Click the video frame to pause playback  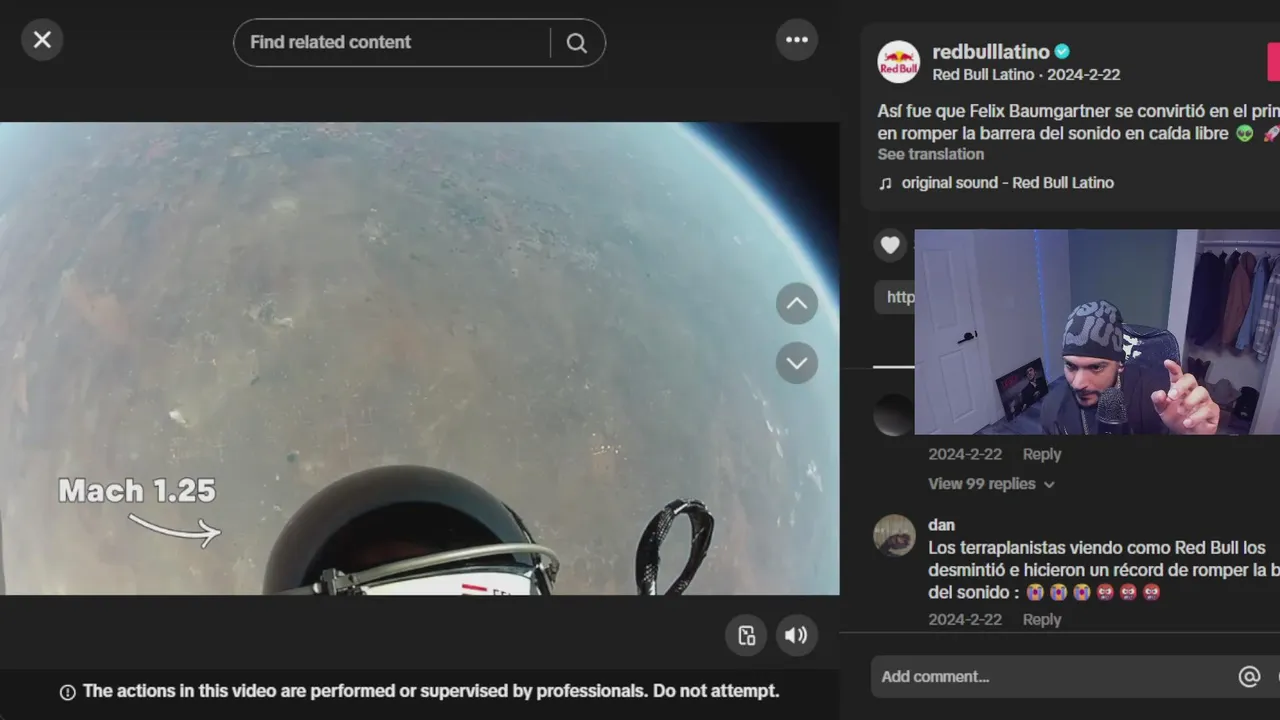419,358
